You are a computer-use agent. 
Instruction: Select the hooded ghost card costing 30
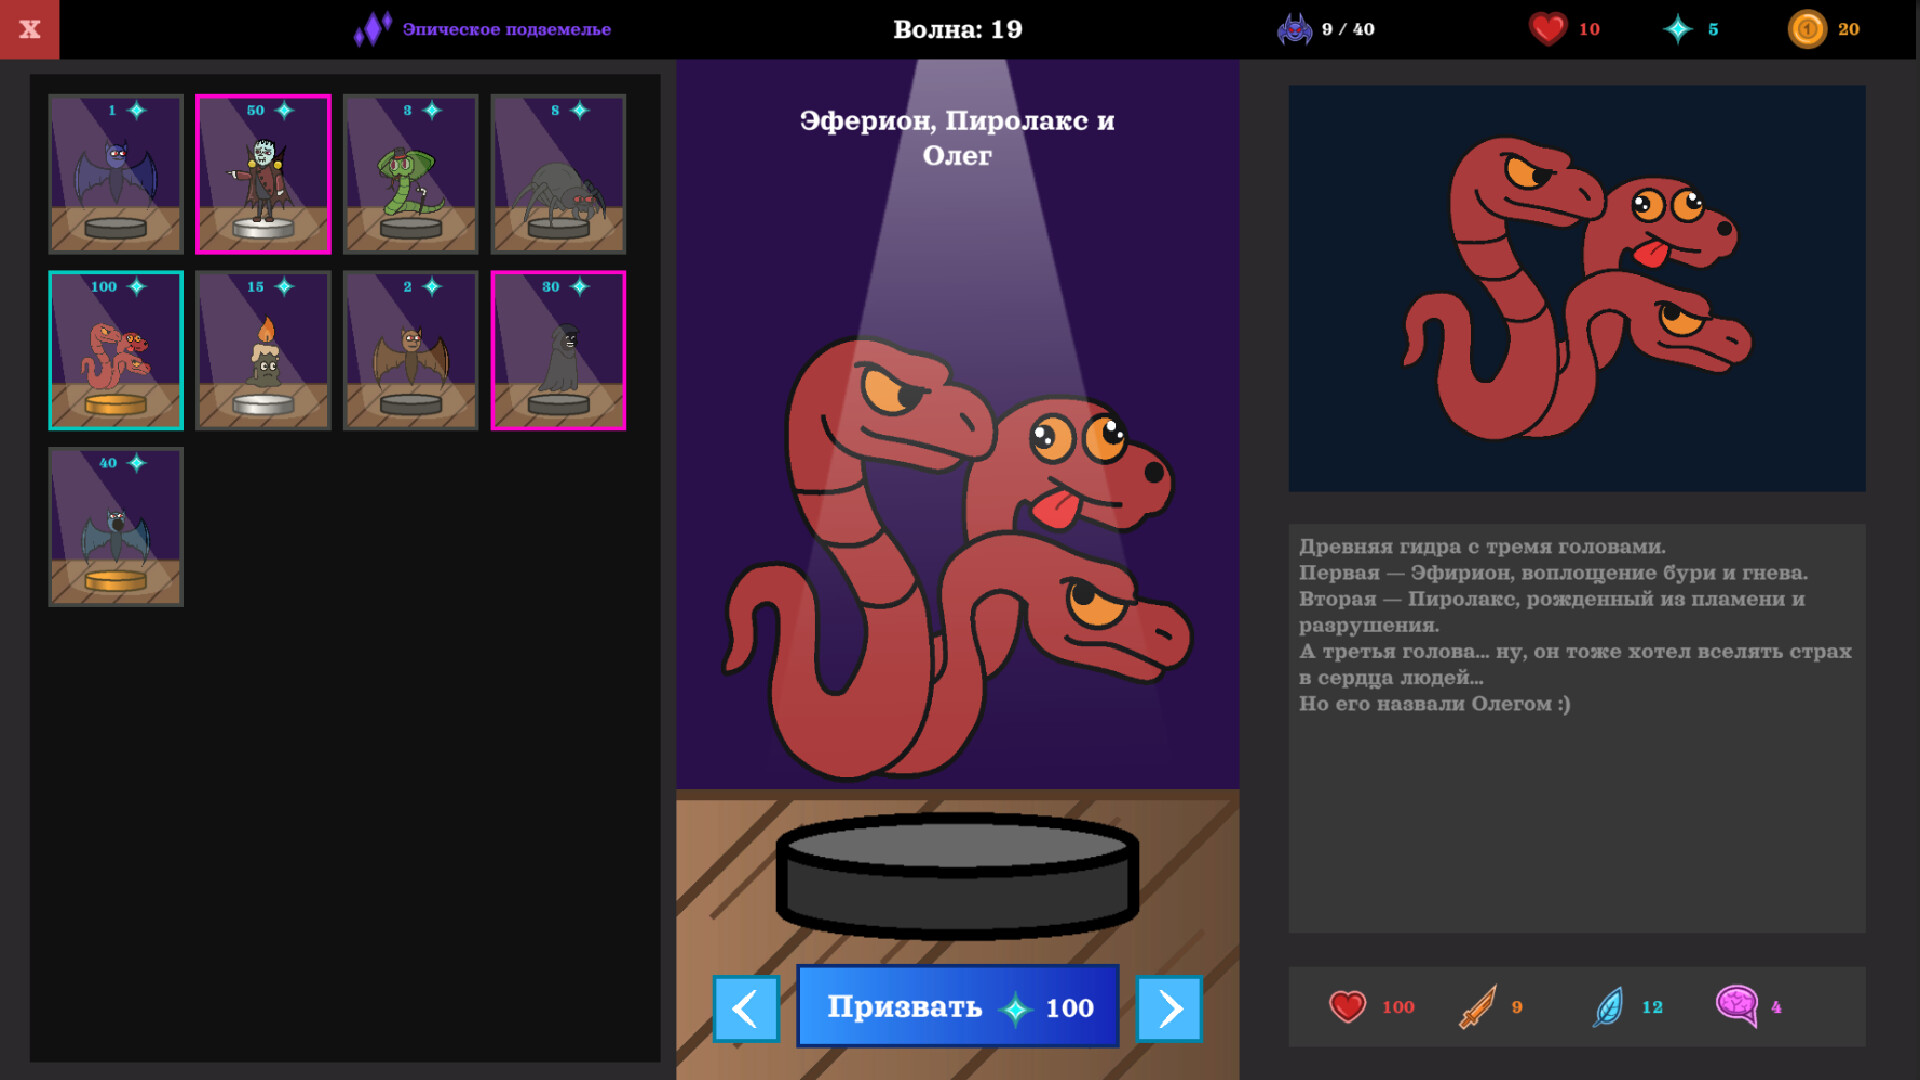(558, 350)
